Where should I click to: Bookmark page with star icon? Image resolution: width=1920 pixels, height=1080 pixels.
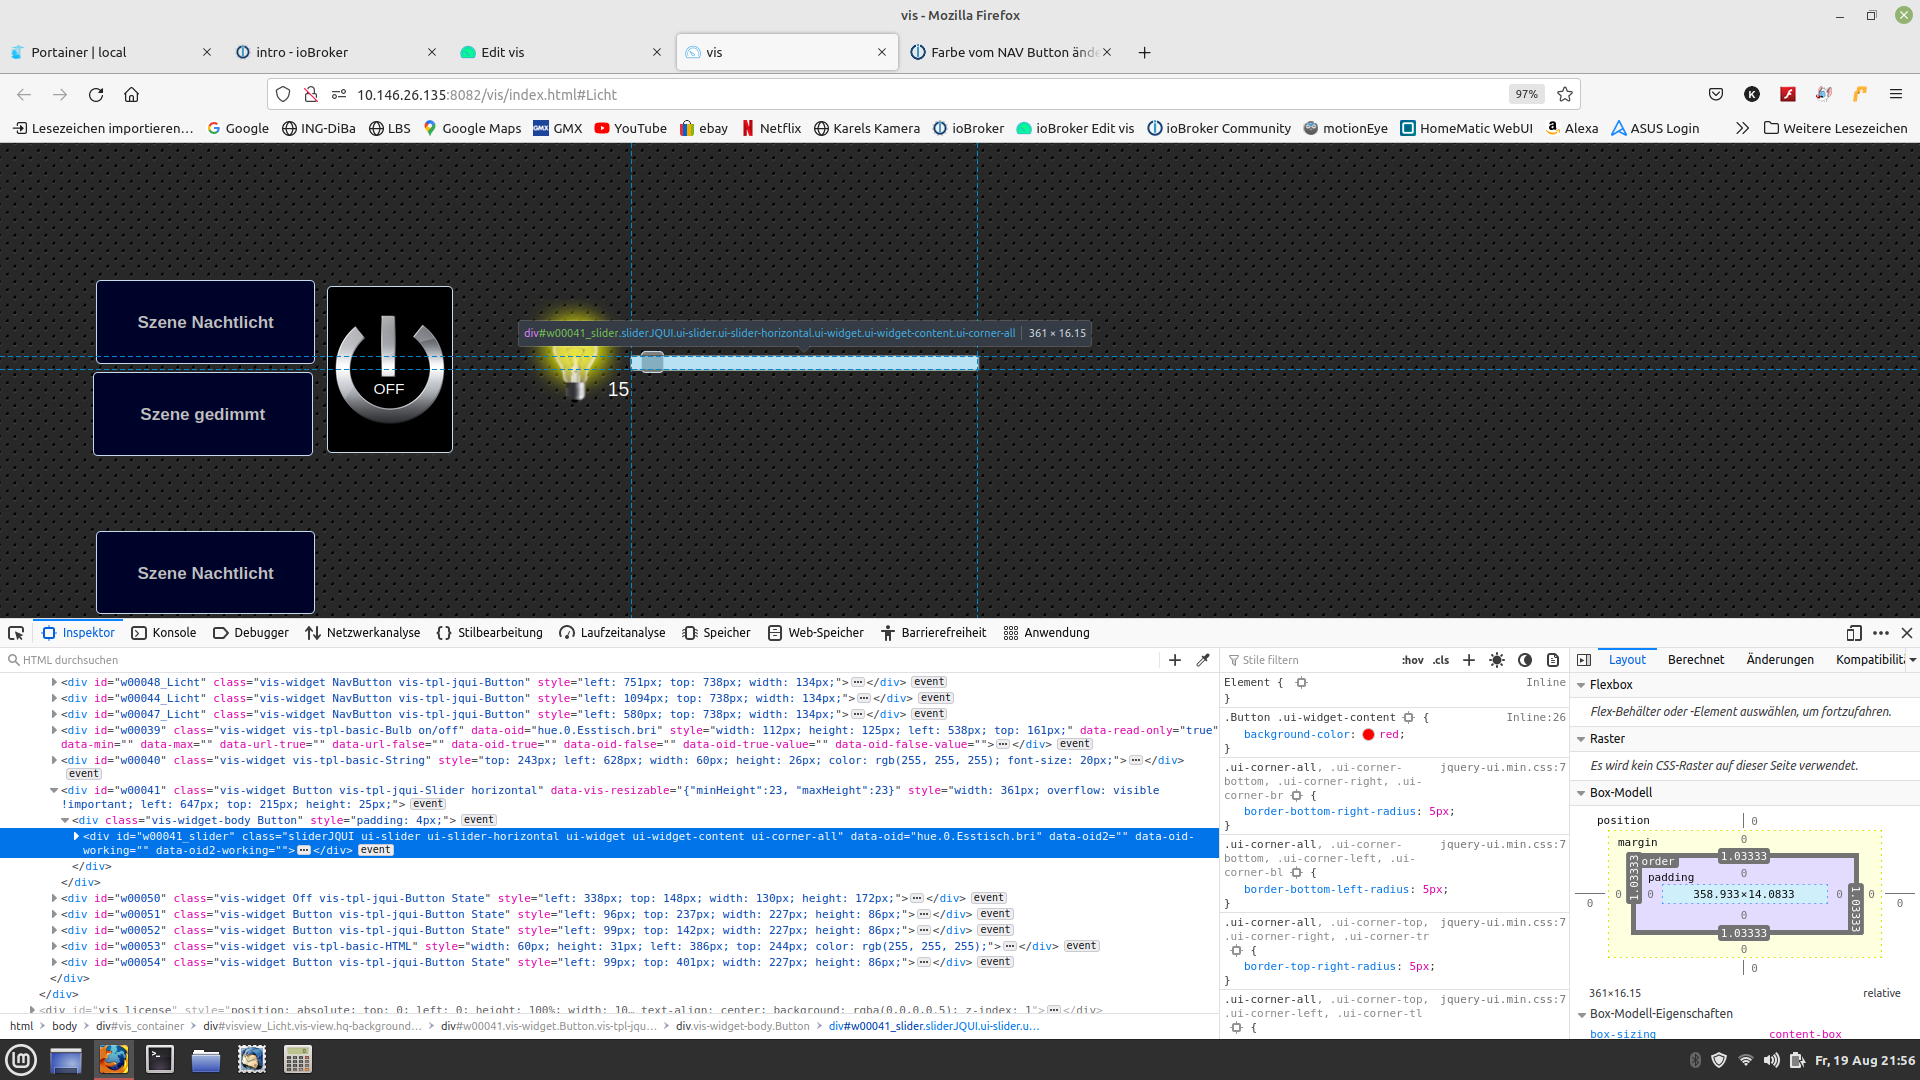tap(1565, 94)
